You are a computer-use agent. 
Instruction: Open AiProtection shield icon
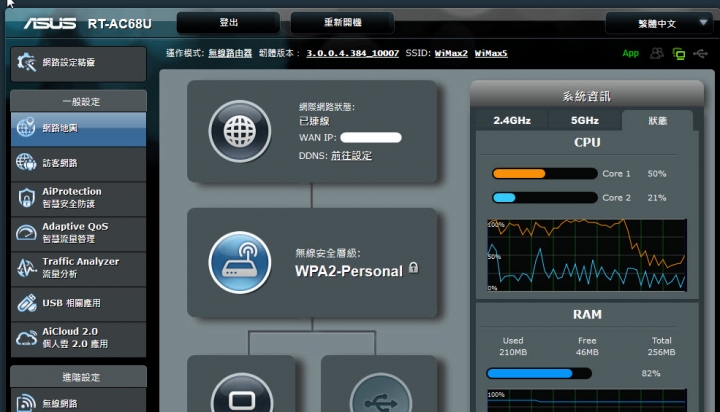(x=26, y=198)
